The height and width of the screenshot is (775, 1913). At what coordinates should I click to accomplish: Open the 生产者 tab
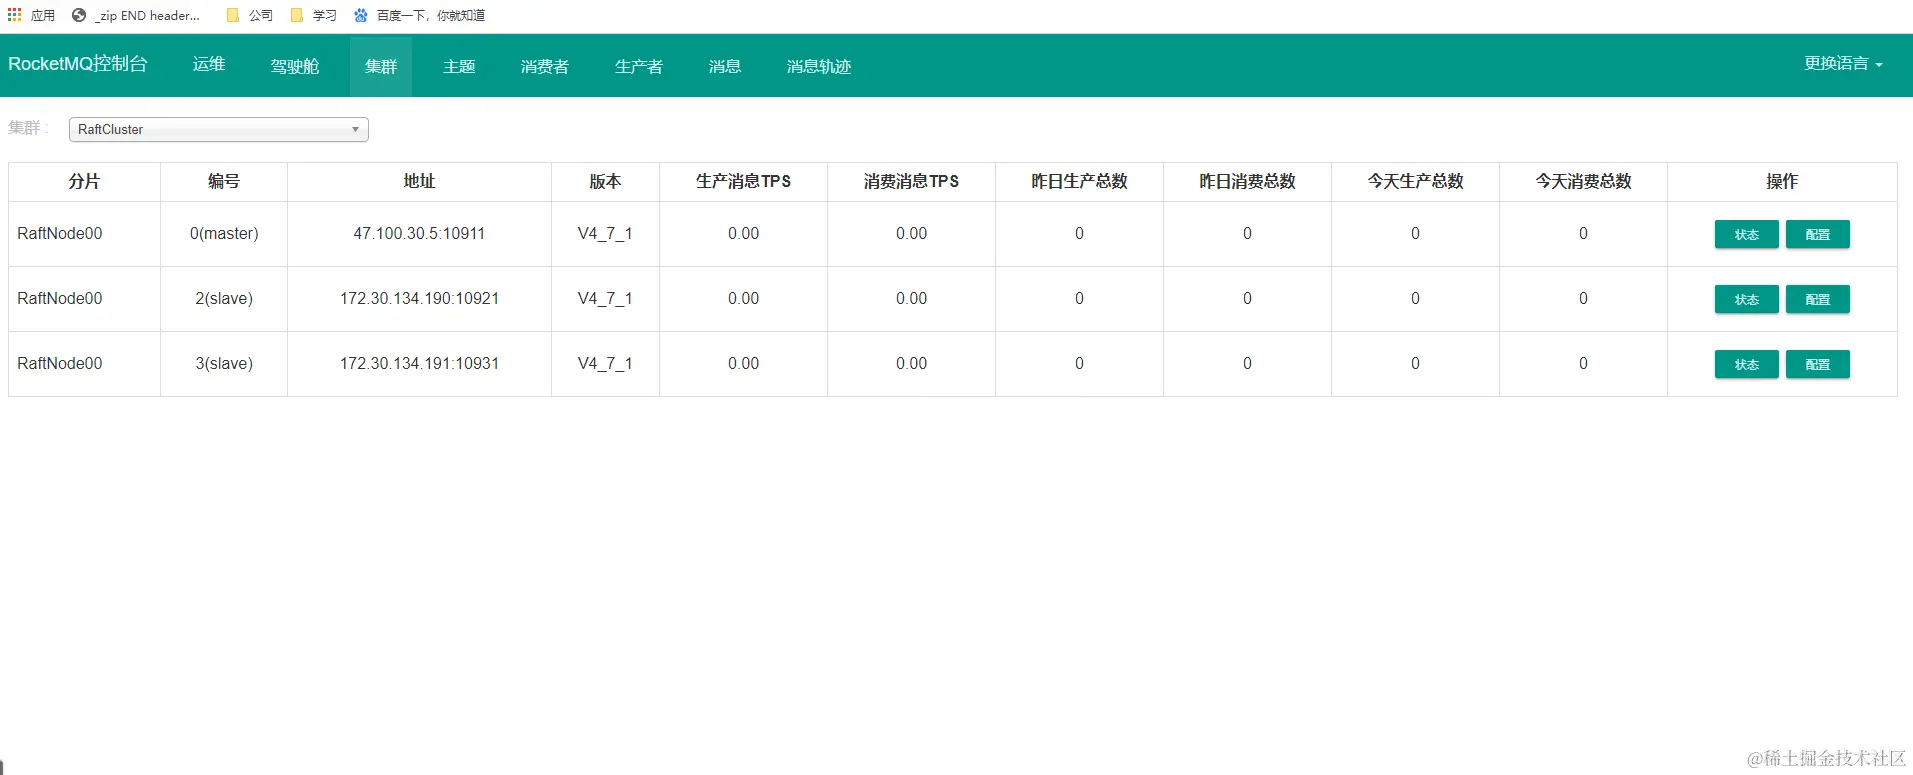(639, 66)
